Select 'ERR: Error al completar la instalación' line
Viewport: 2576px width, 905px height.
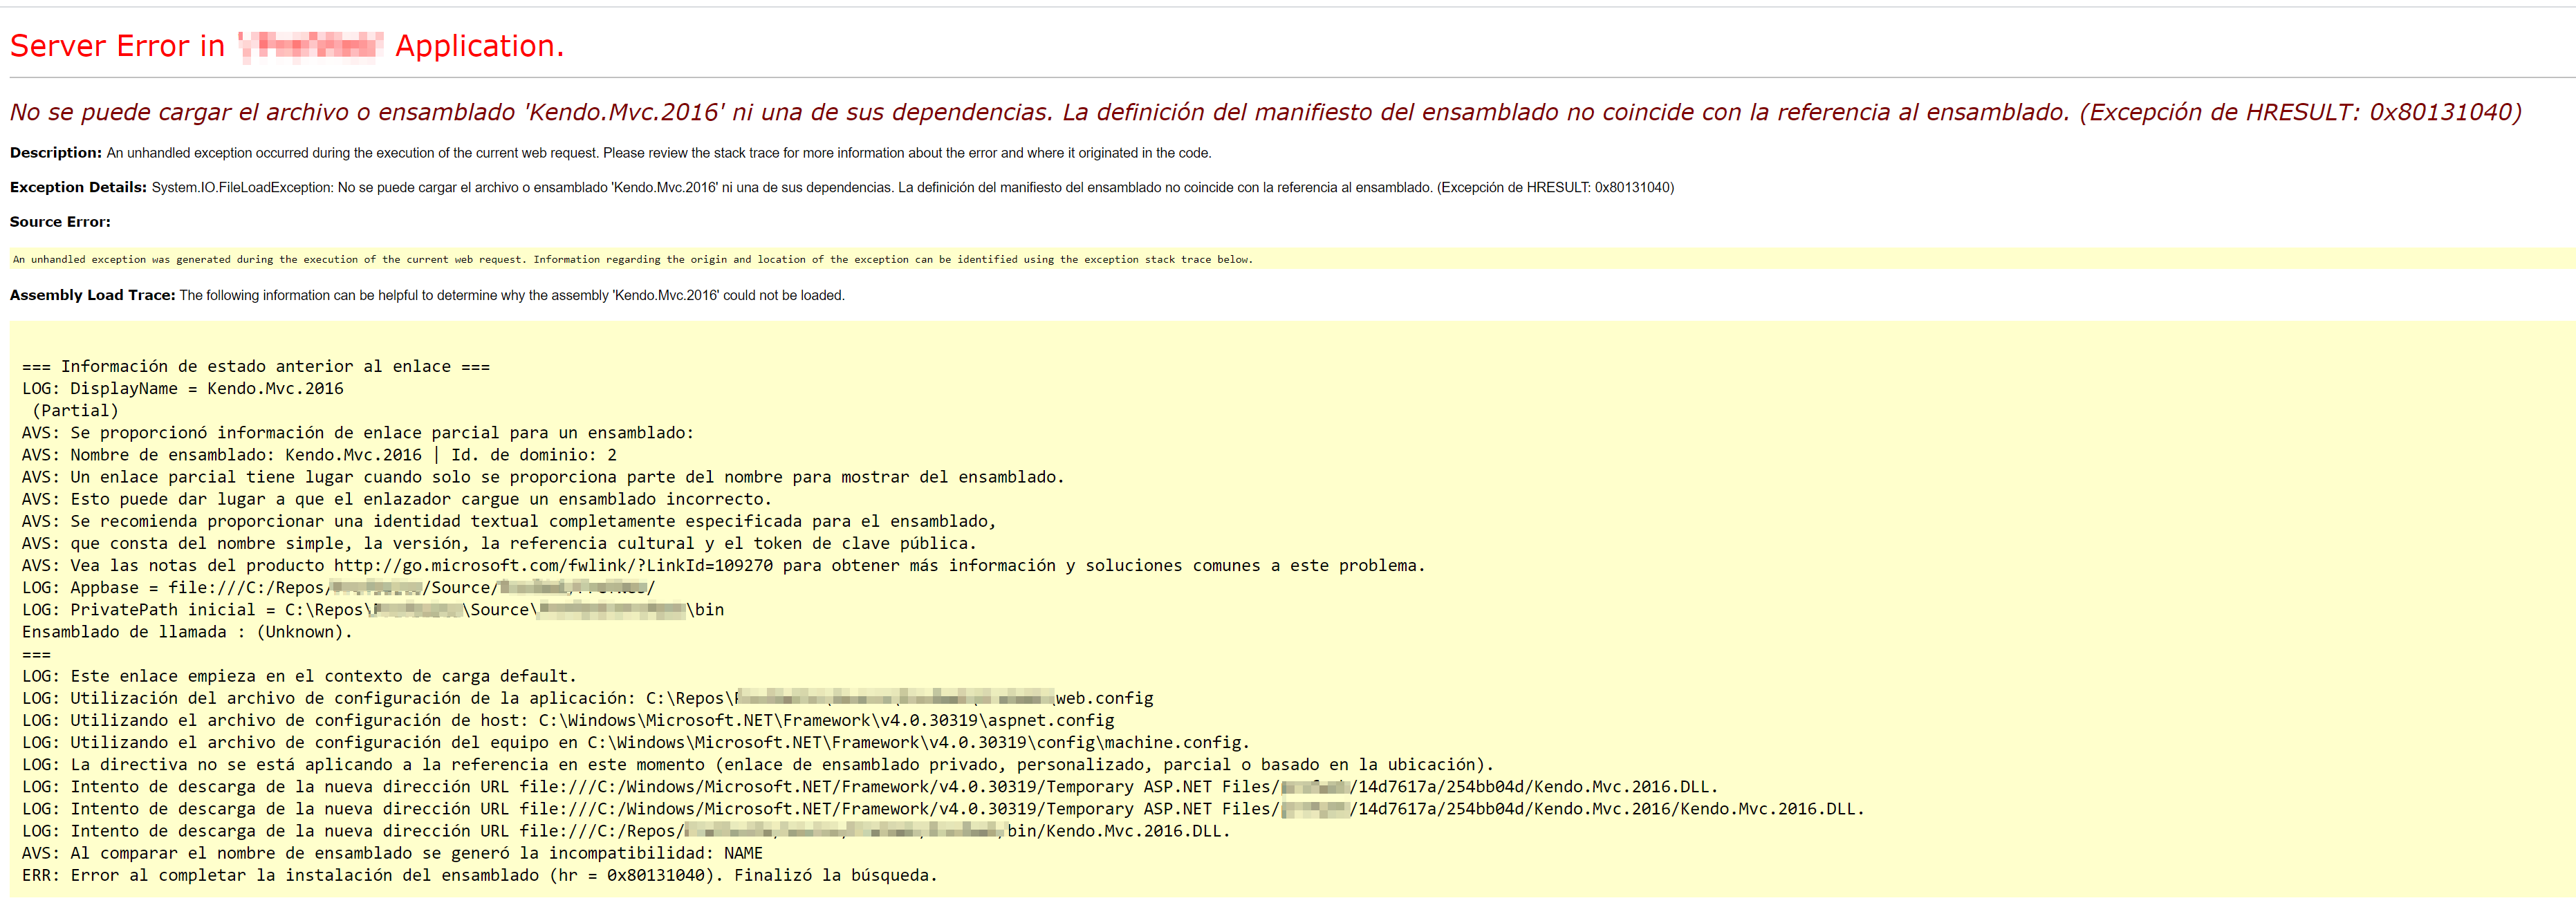tap(480, 875)
